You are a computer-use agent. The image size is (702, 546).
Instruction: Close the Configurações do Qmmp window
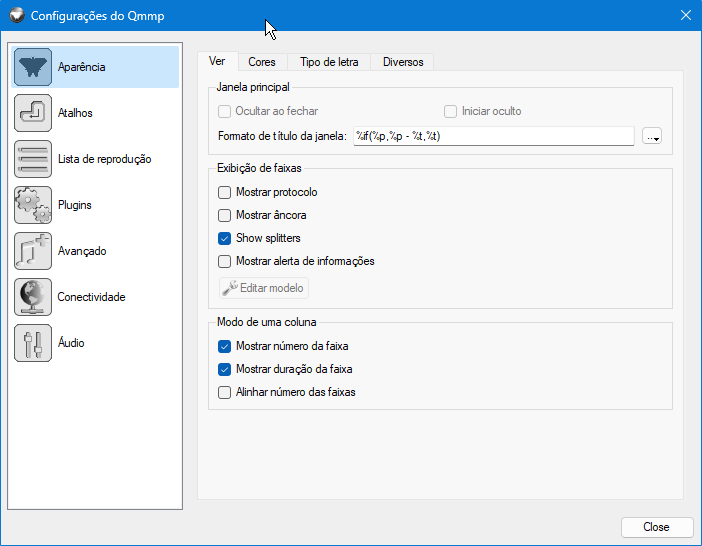pos(685,15)
